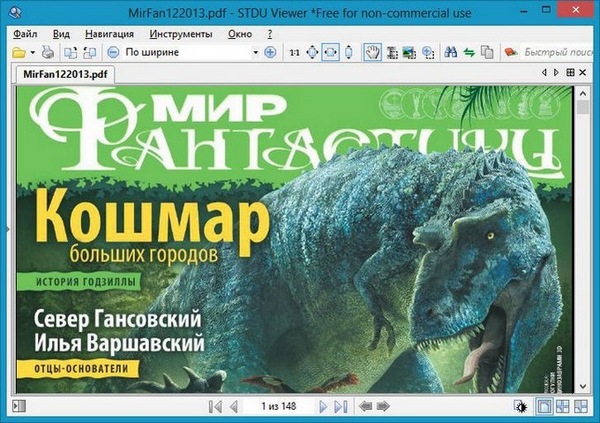Click the vertical scrollbar up arrow
Image resolution: width=600 pixels, height=423 pixels.
click(582, 93)
